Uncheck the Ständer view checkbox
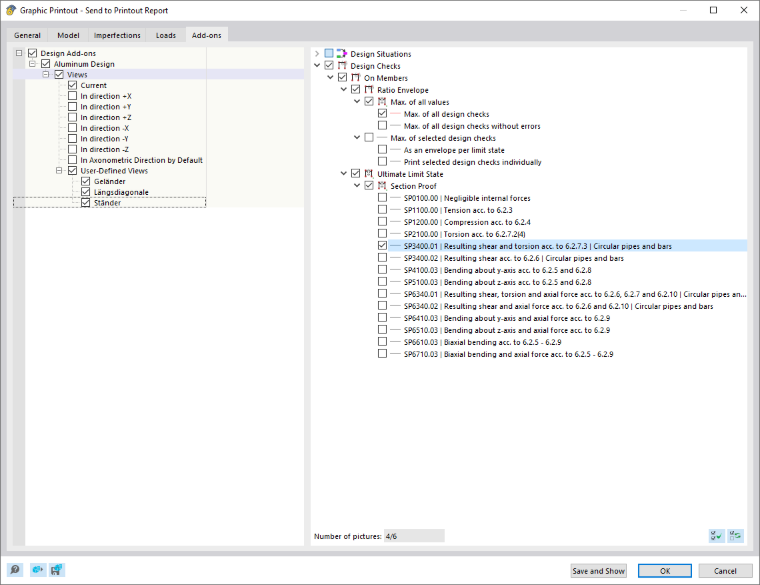Image resolution: width=760 pixels, height=585 pixels. point(86,203)
